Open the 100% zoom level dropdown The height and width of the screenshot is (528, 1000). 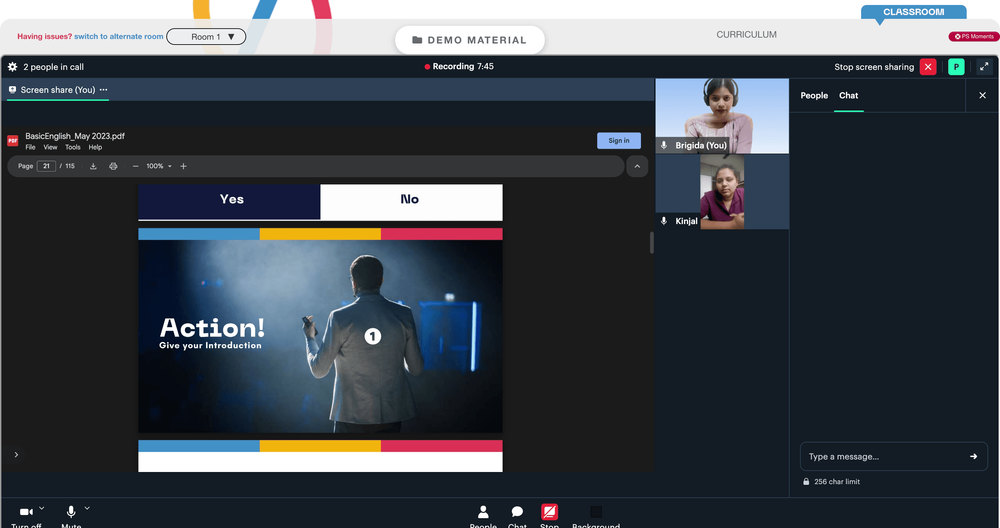[159, 166]
